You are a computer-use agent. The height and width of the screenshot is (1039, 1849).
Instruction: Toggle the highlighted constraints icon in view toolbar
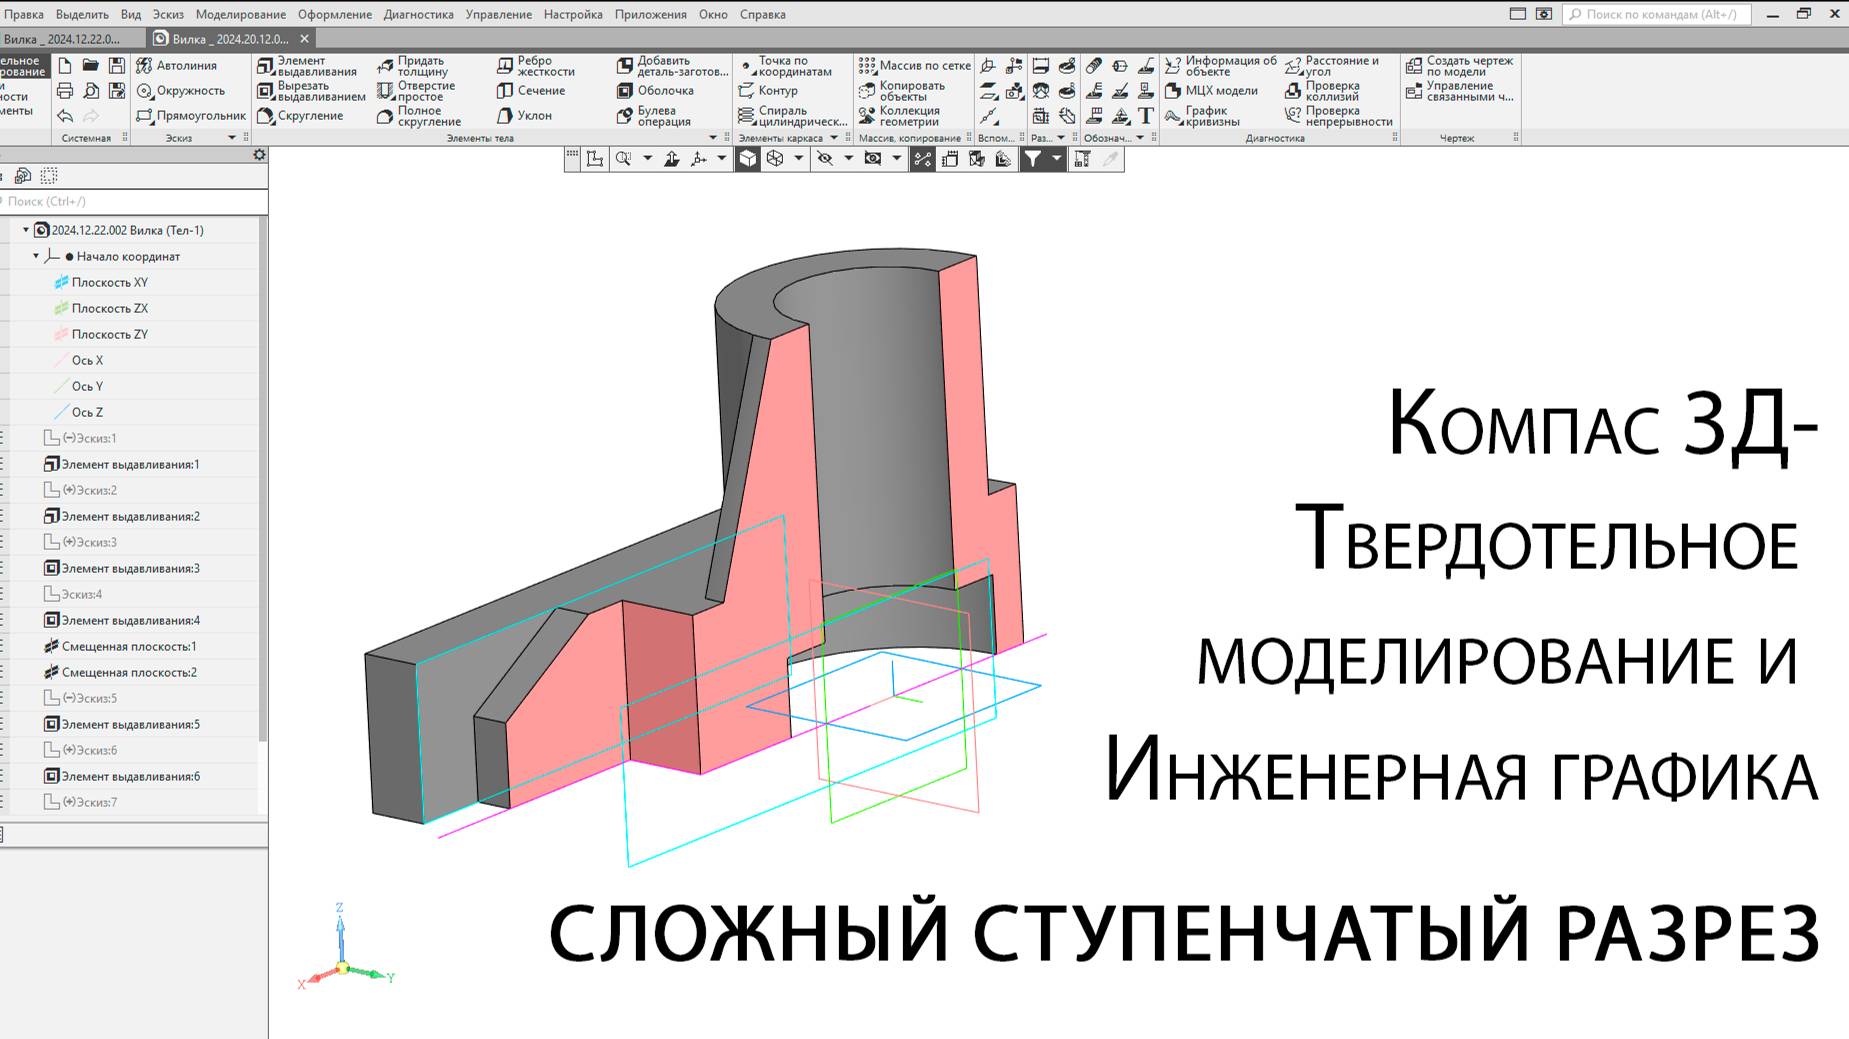922,159
